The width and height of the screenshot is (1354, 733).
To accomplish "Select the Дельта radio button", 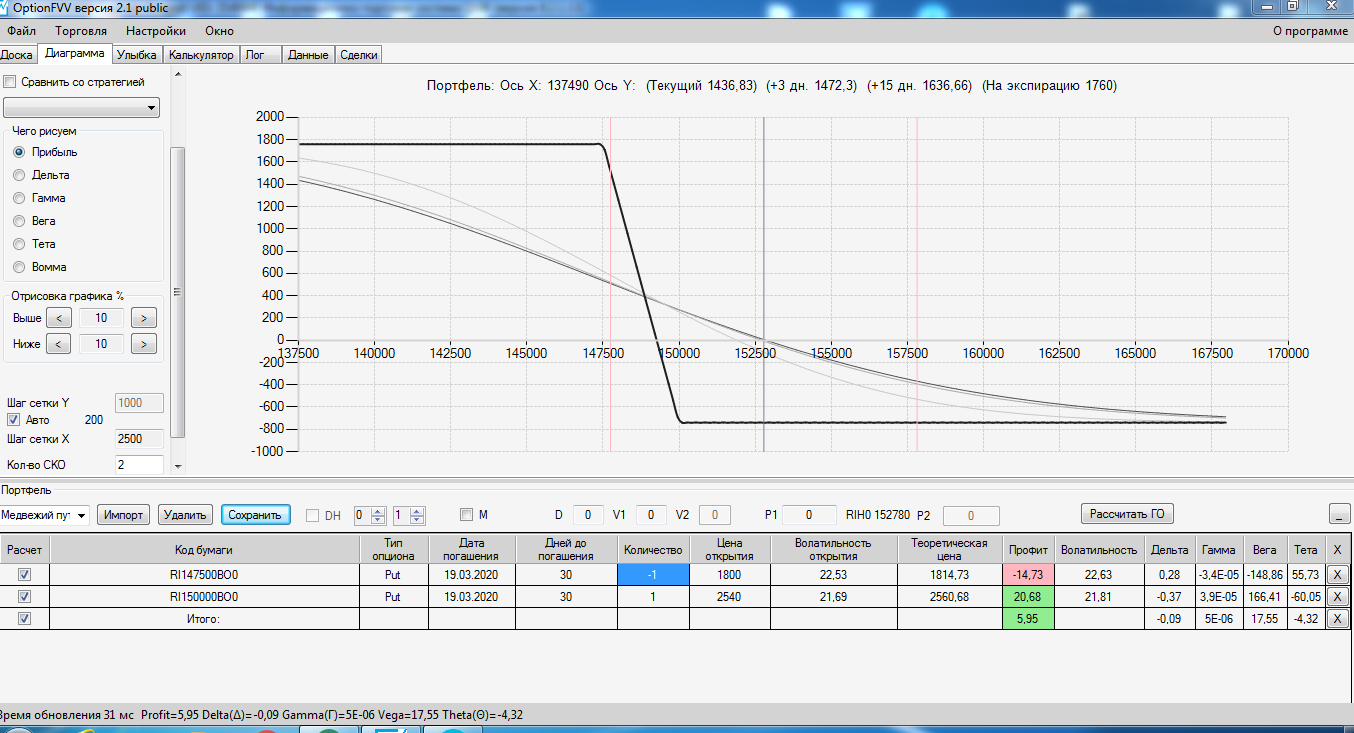I will coord(19,175).
